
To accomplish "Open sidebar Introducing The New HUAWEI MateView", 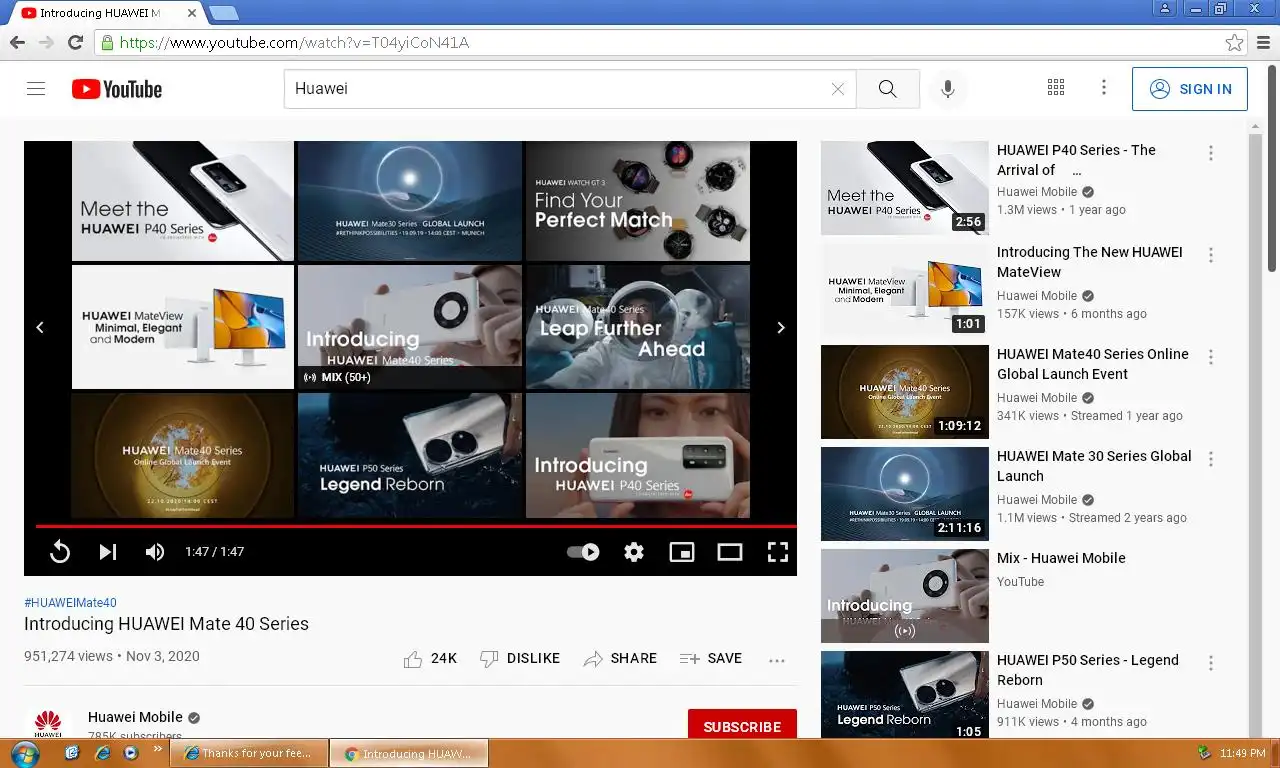I will coord(1089,262).
